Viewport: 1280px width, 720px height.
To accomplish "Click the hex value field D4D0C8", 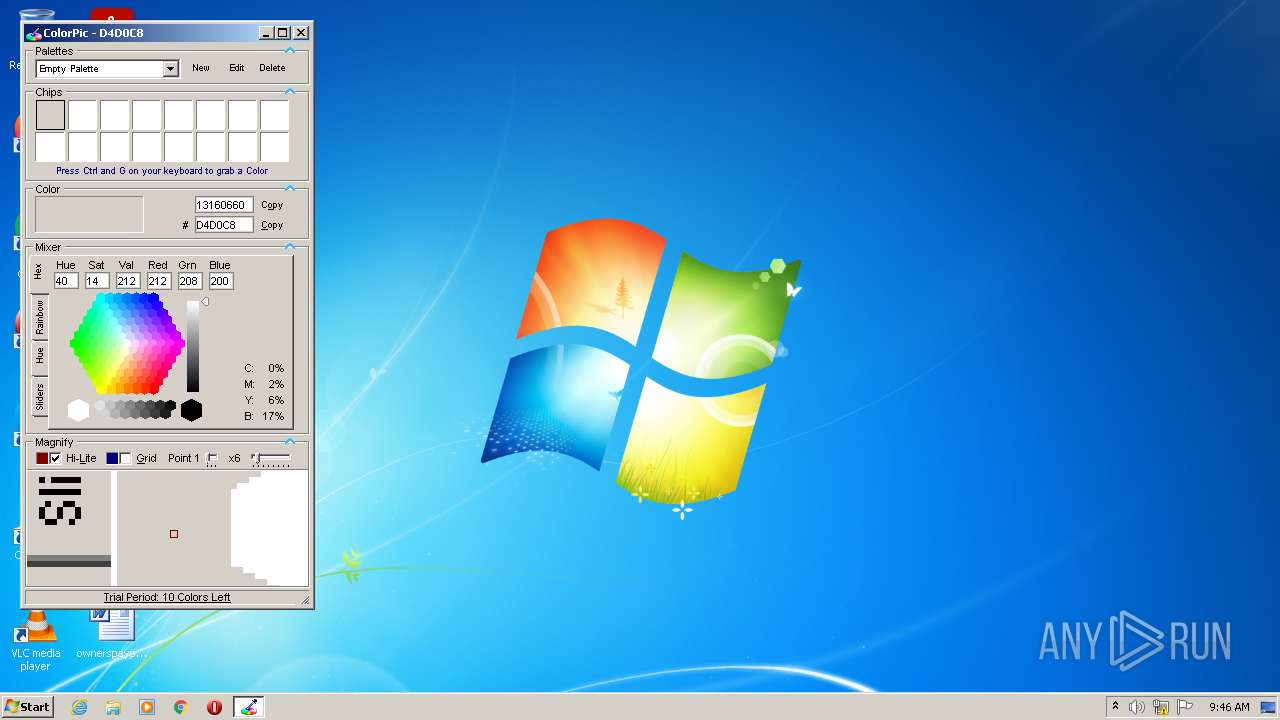I will [x=224, y=225].
